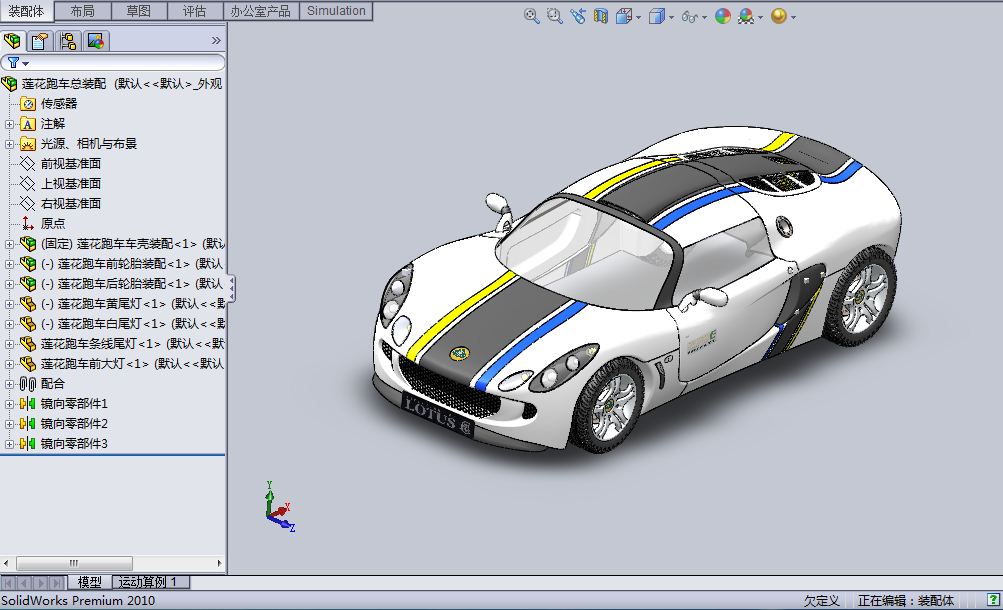
Task: Open the PropertyManager panel tab
Action: (40, 41)
